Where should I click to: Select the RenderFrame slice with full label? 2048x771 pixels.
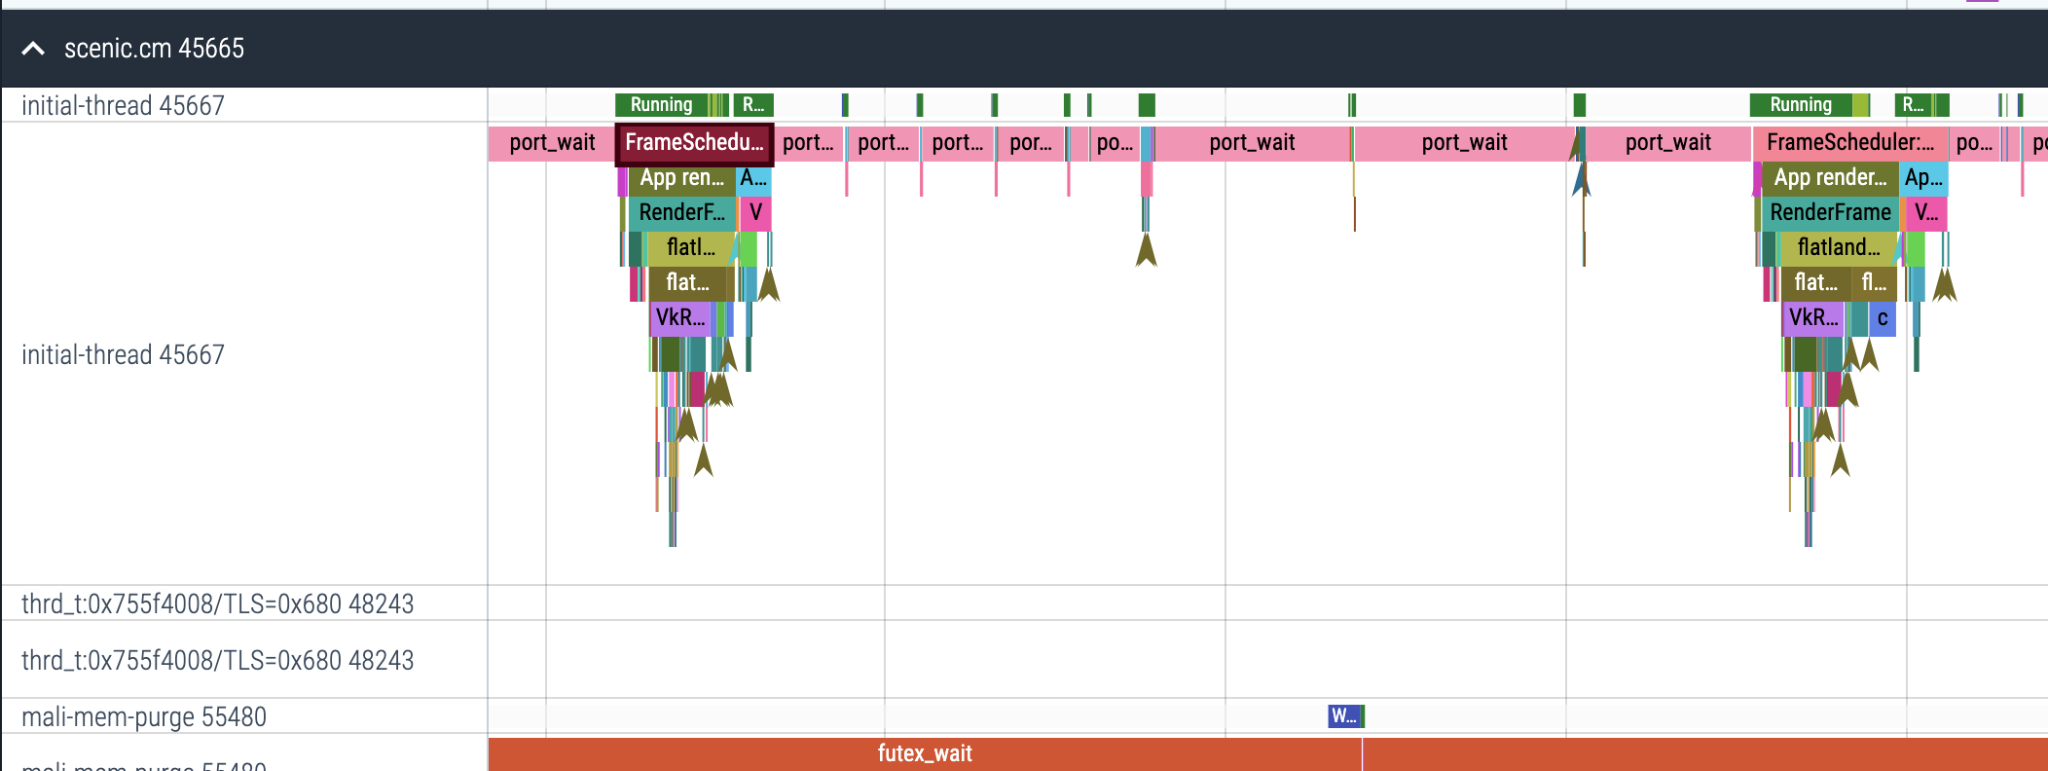[1829, 213]
